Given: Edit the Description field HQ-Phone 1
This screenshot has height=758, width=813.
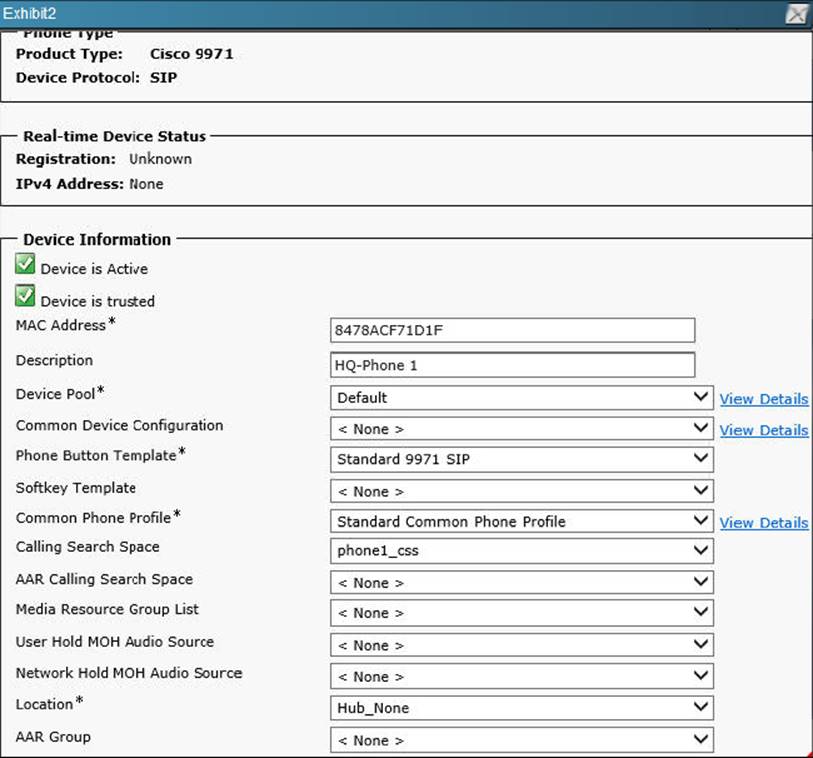Looking at the screenshot, I should (512, 365).
